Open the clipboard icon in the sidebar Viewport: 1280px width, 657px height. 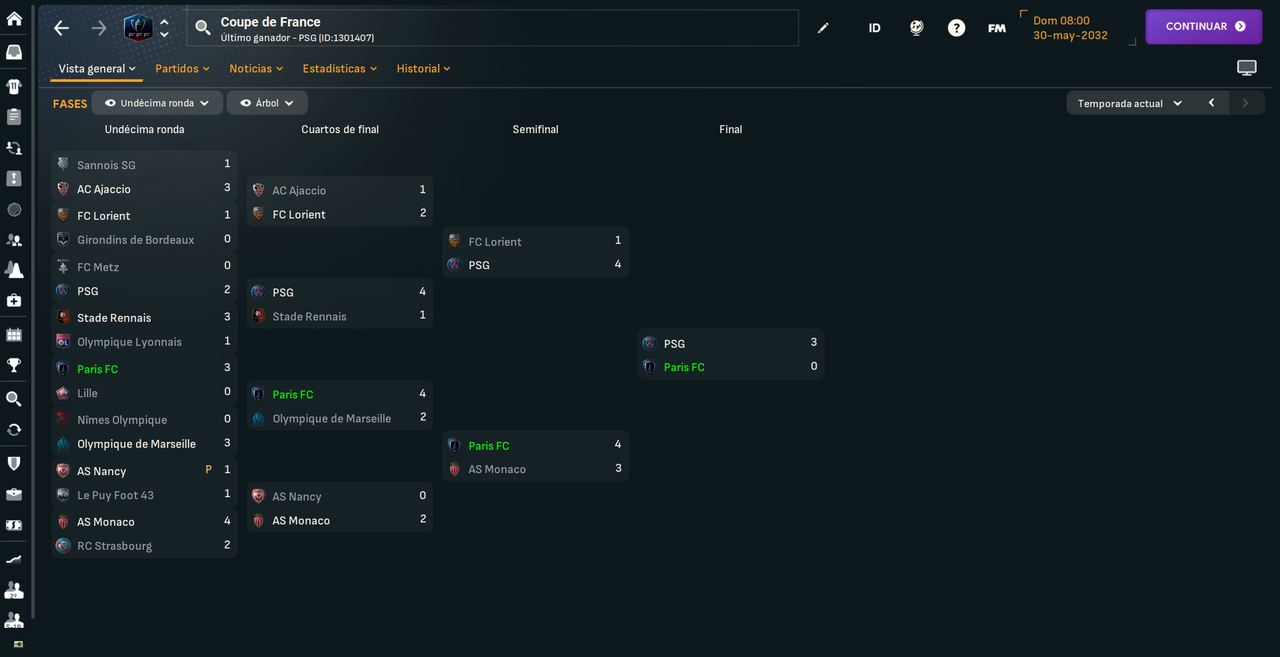tap(14, 117)
